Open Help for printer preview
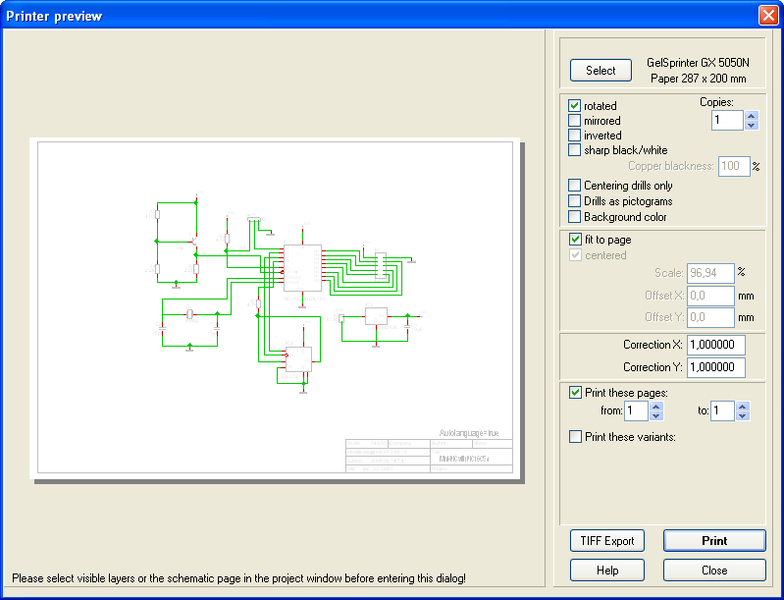Image resolution: width=784 pixels, height=600 pixels. coord(607,570)
